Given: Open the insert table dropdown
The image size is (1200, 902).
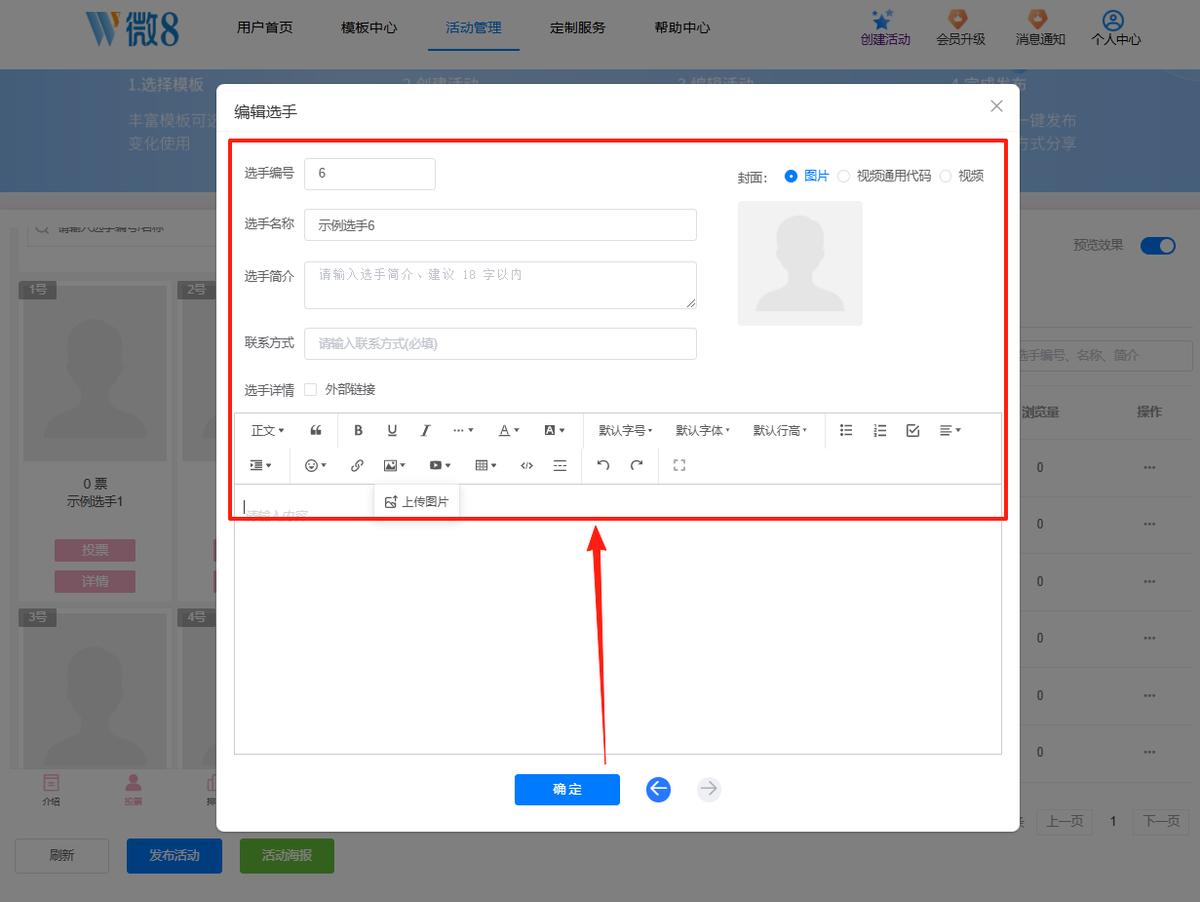Looking at the screenshot, I should (x=486, y=465).
